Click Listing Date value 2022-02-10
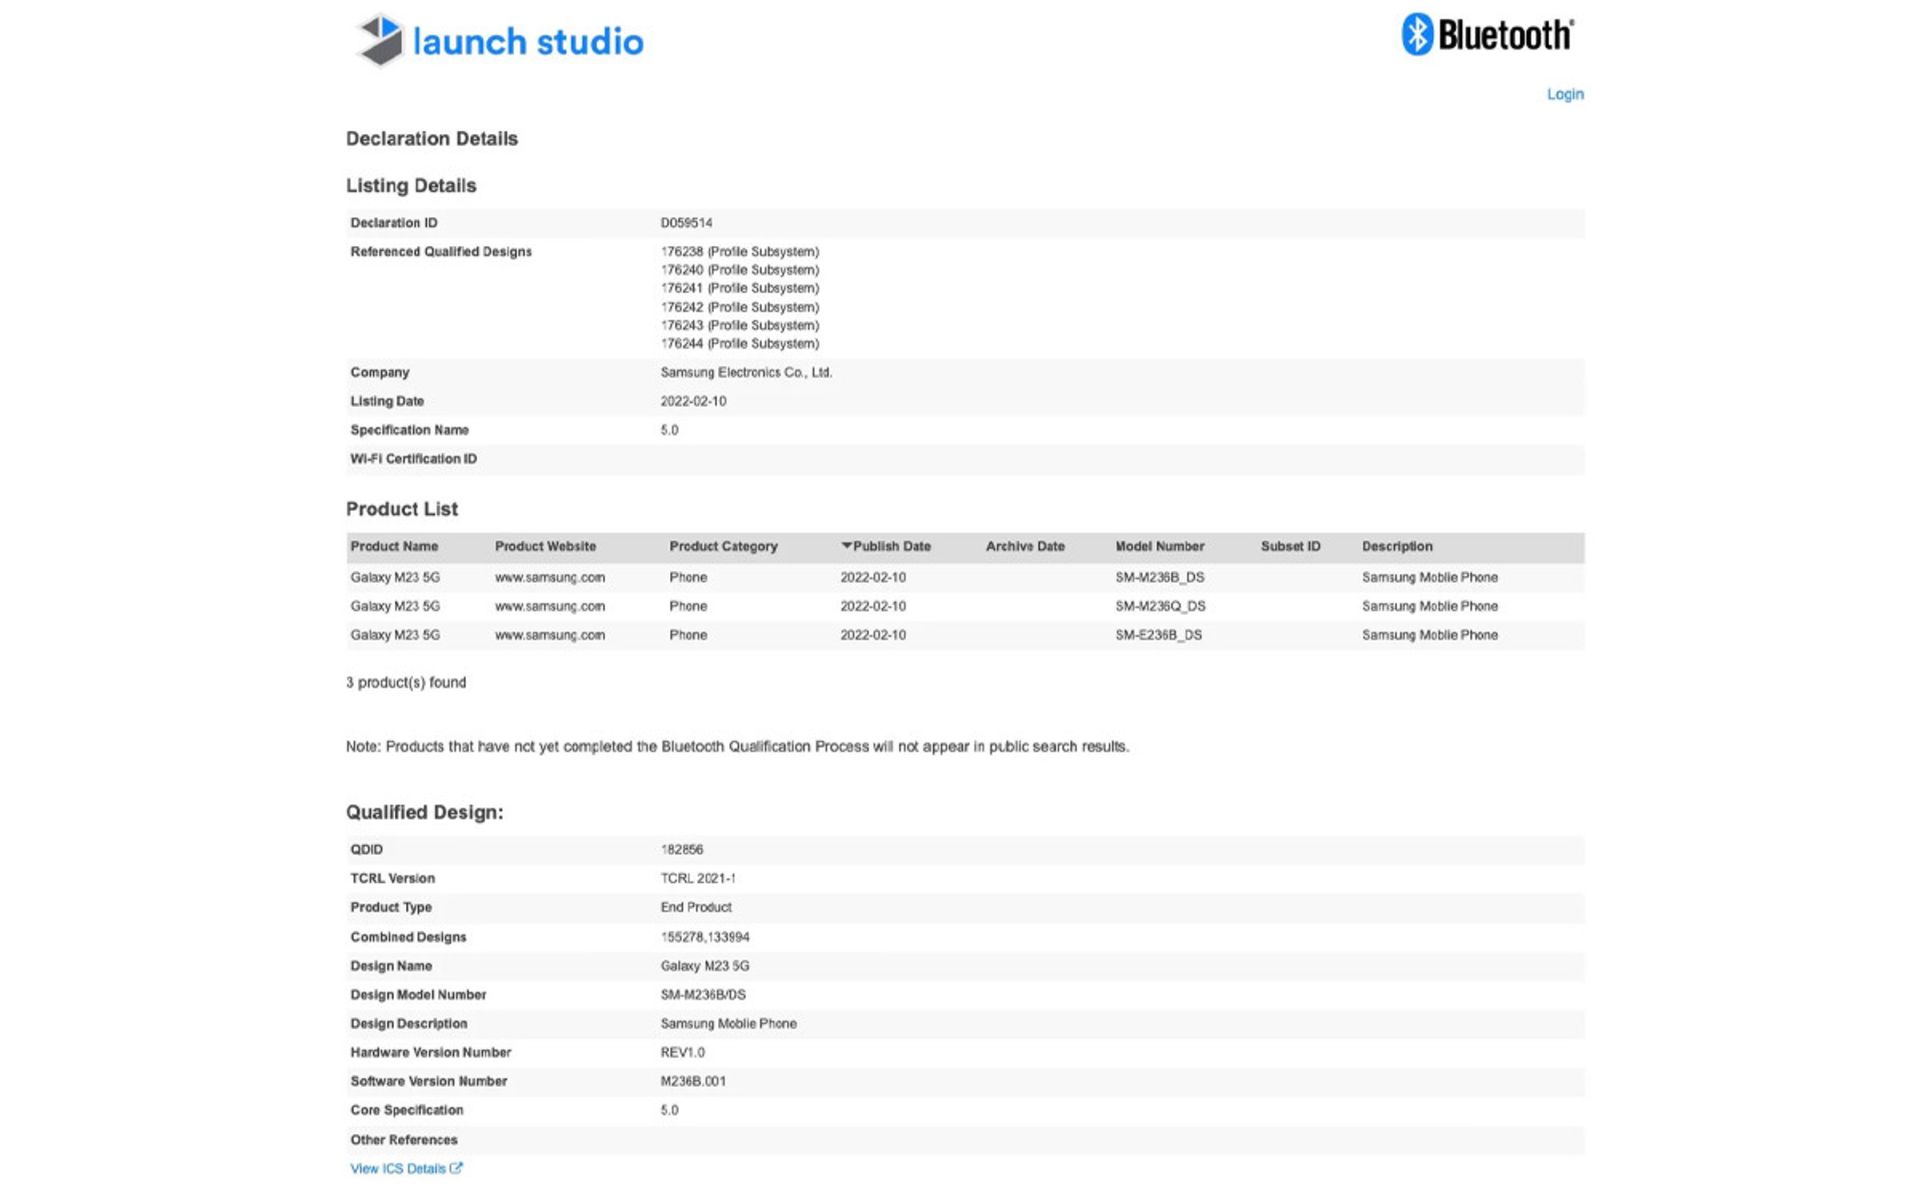This screenshot has width=1920, height=1200. click(x=693, y=401)
